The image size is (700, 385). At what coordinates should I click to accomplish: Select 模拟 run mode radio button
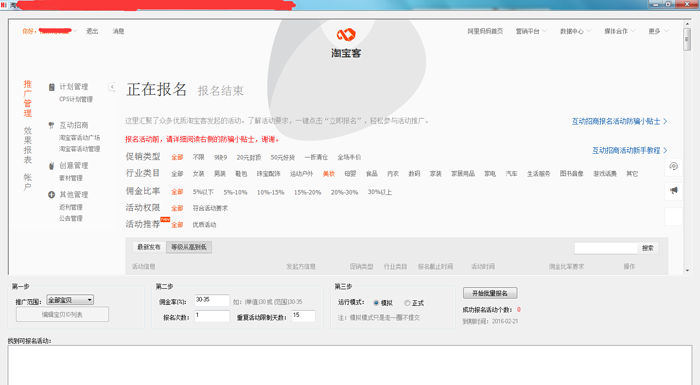pos(376,303)
